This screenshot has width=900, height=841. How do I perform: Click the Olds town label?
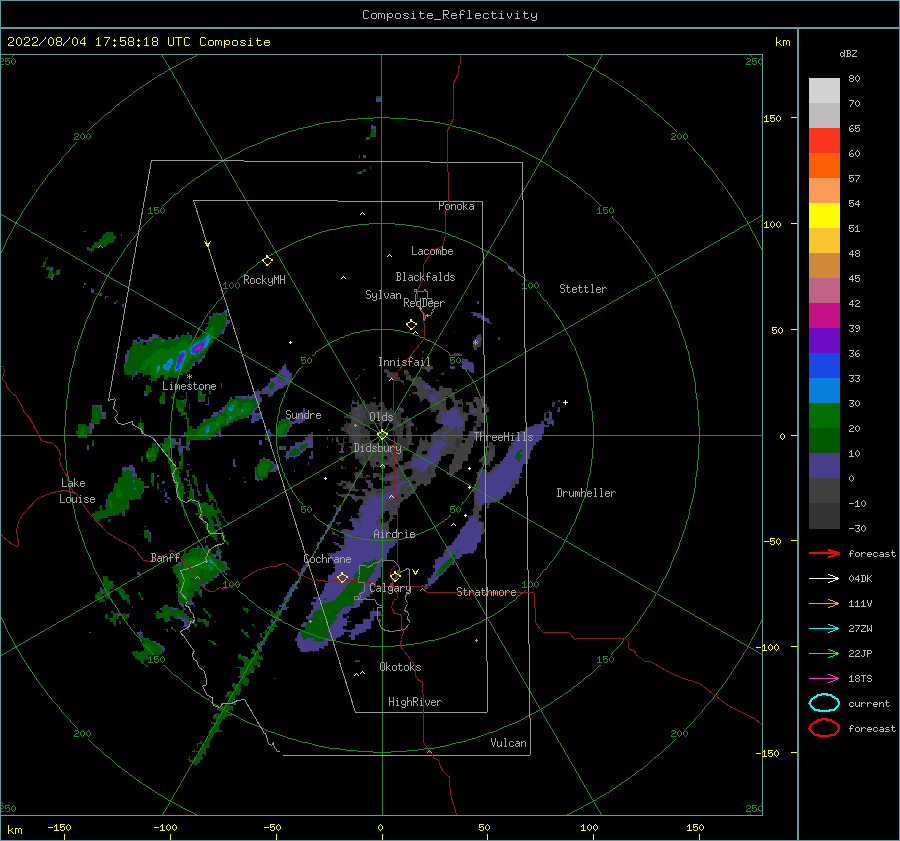point(381,417)
